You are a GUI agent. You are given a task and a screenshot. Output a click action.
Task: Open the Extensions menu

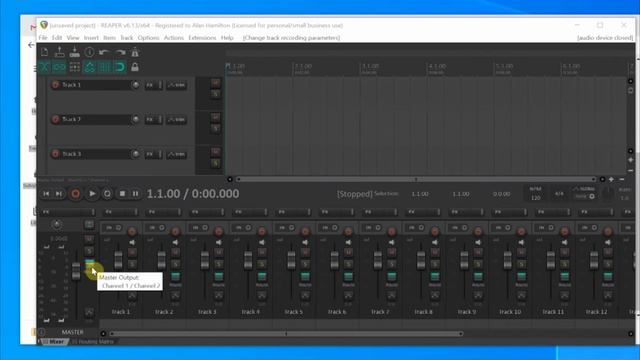(202, 38)
